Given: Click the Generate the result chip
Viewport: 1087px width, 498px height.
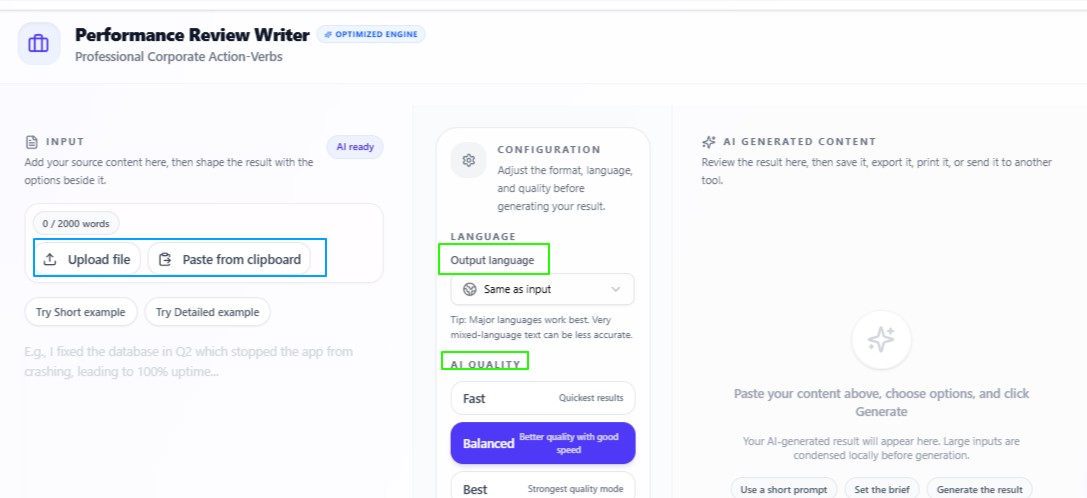Looking at the screenshot, I should 979,489.
